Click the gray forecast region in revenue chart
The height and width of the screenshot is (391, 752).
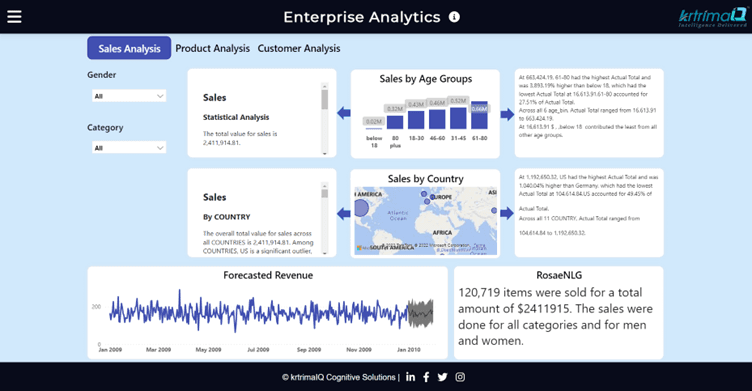click(x=421, y=313)
